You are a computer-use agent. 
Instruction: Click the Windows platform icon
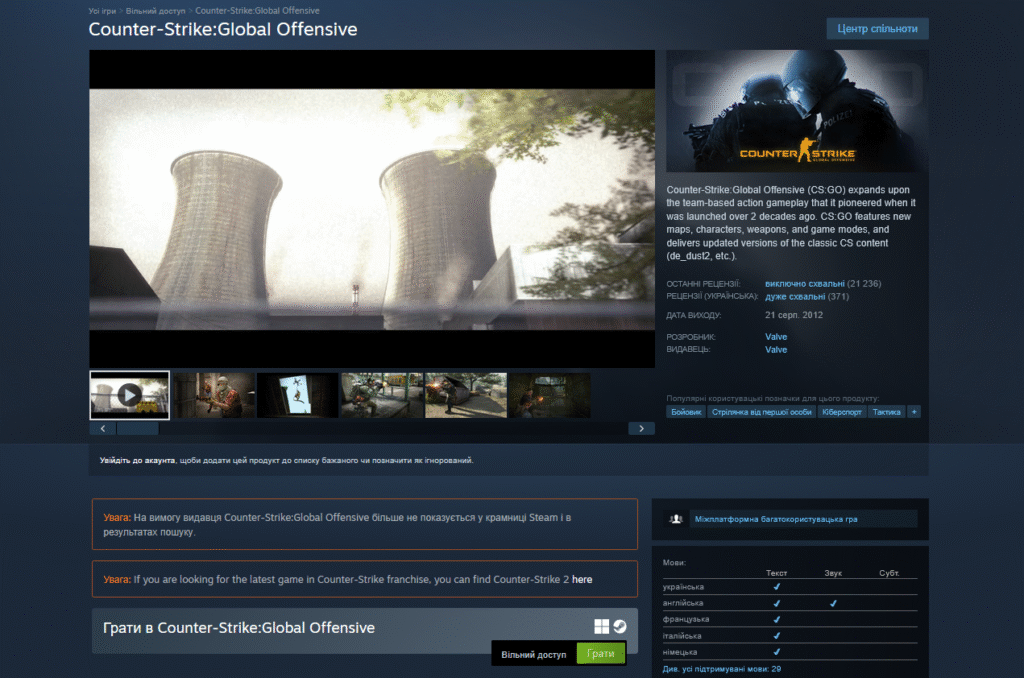point(601,626)
